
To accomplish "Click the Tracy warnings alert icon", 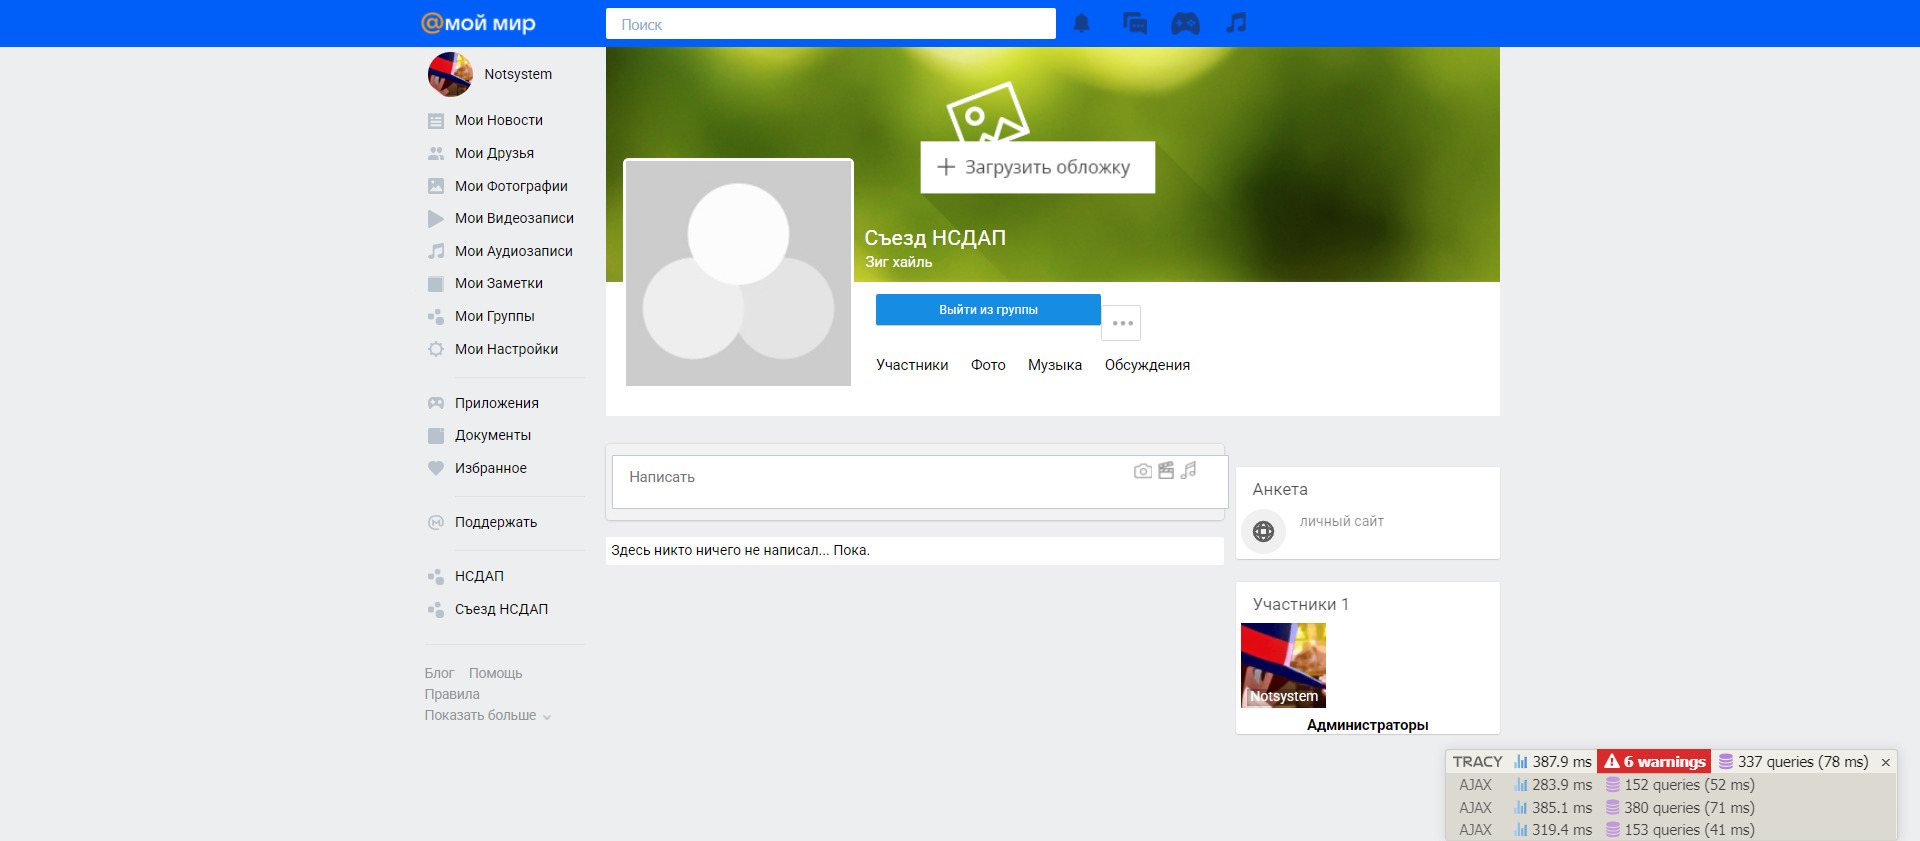I will [x=1612, y=761].
